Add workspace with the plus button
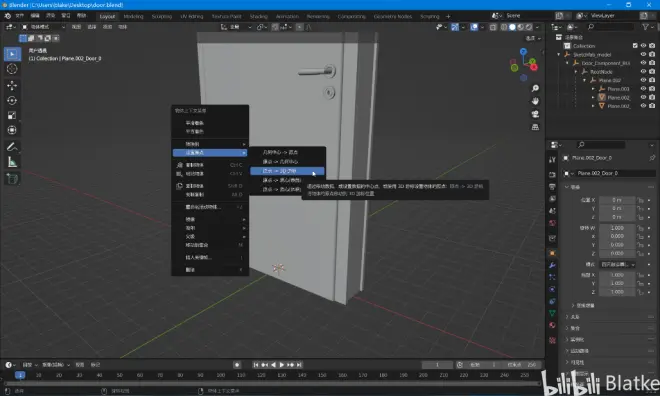 [448, 16]
